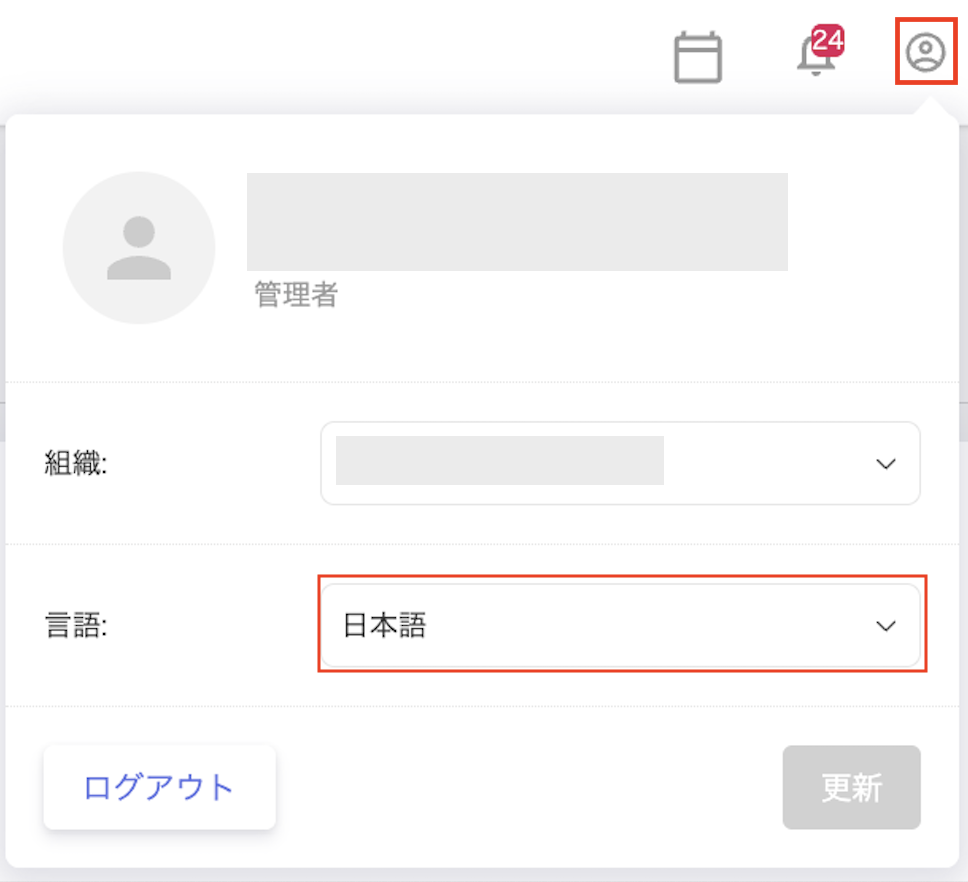Click the gray profile avatar placeholder

tap(139, 248)
